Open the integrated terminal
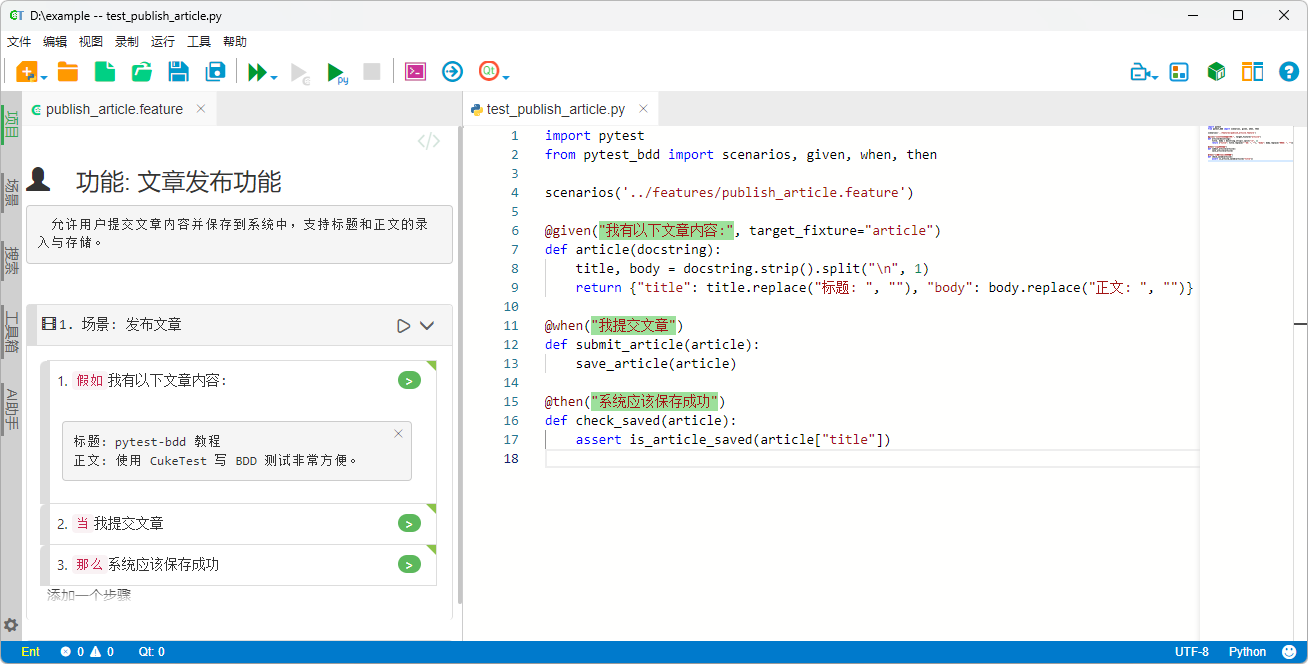Viewport: 1308px width, 664px height. (x=415, y=71)
